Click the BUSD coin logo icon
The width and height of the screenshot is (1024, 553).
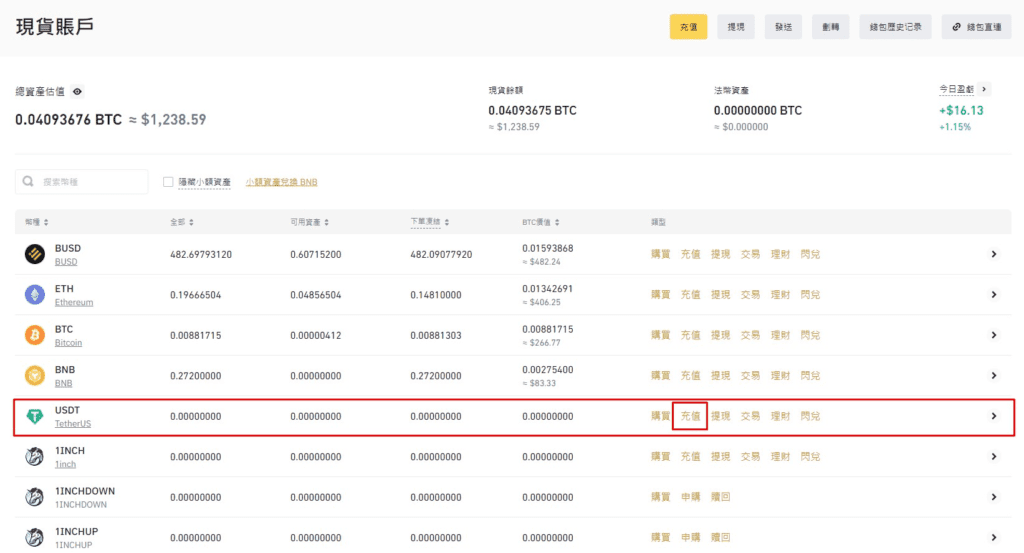pyautogui.click(x=35, y=254)
